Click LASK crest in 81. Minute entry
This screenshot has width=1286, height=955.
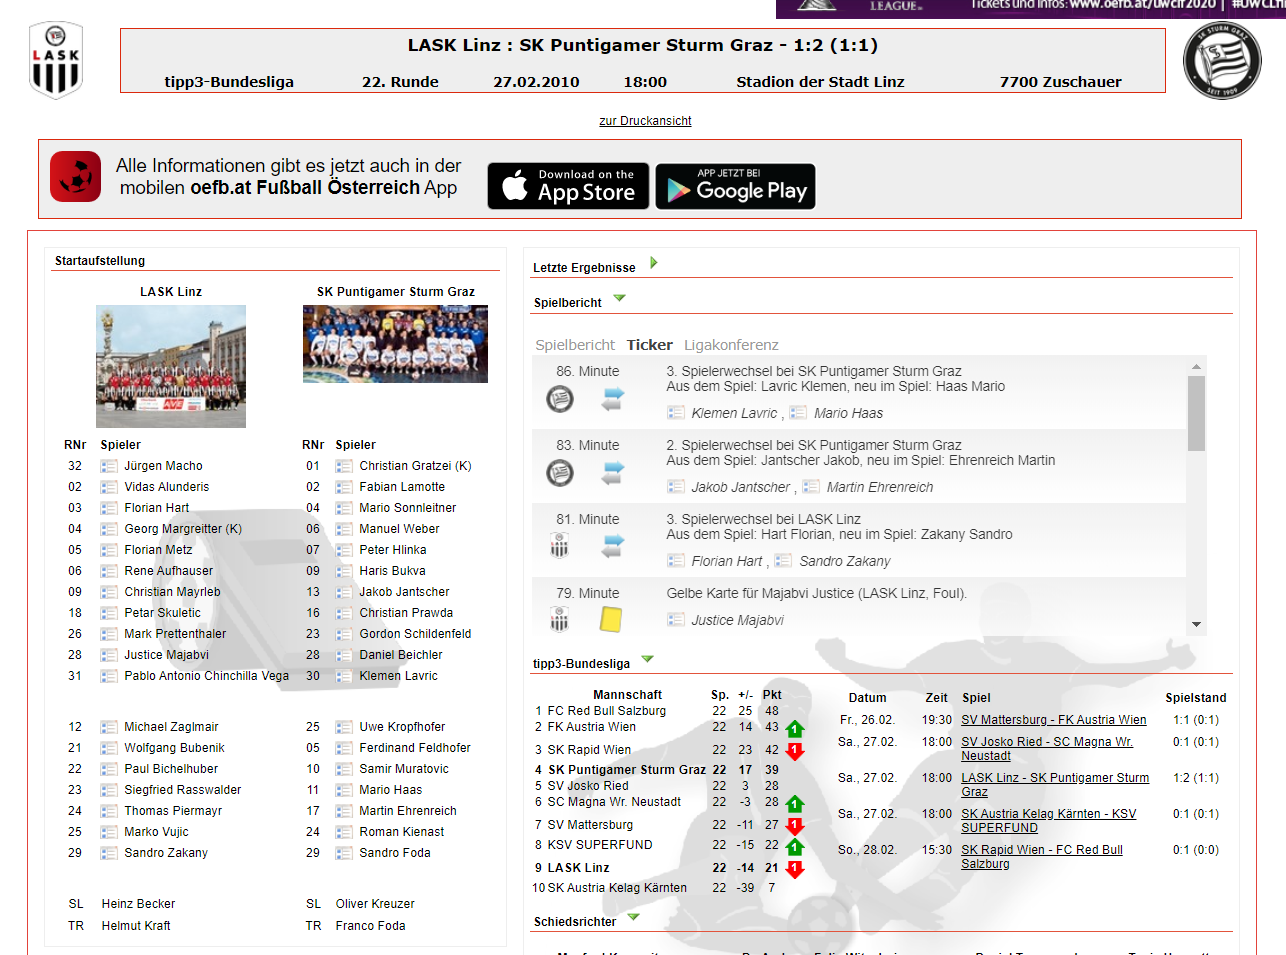point(560,546)
